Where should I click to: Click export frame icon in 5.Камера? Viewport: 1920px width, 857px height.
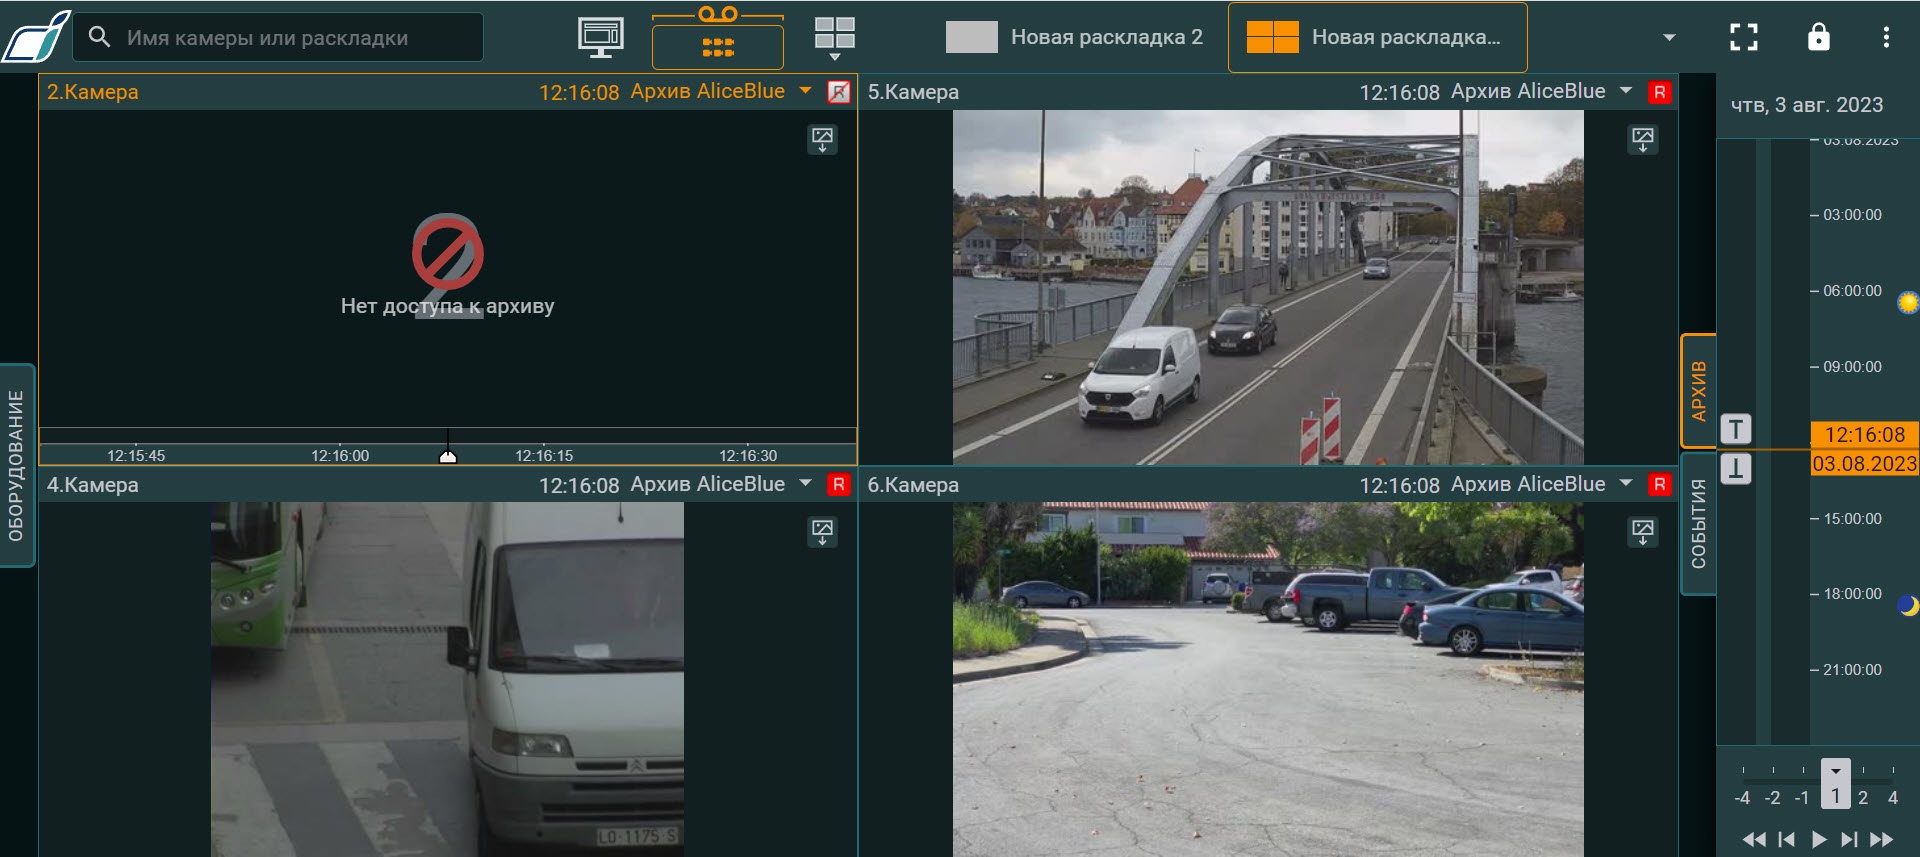[x=1642, y=139]
